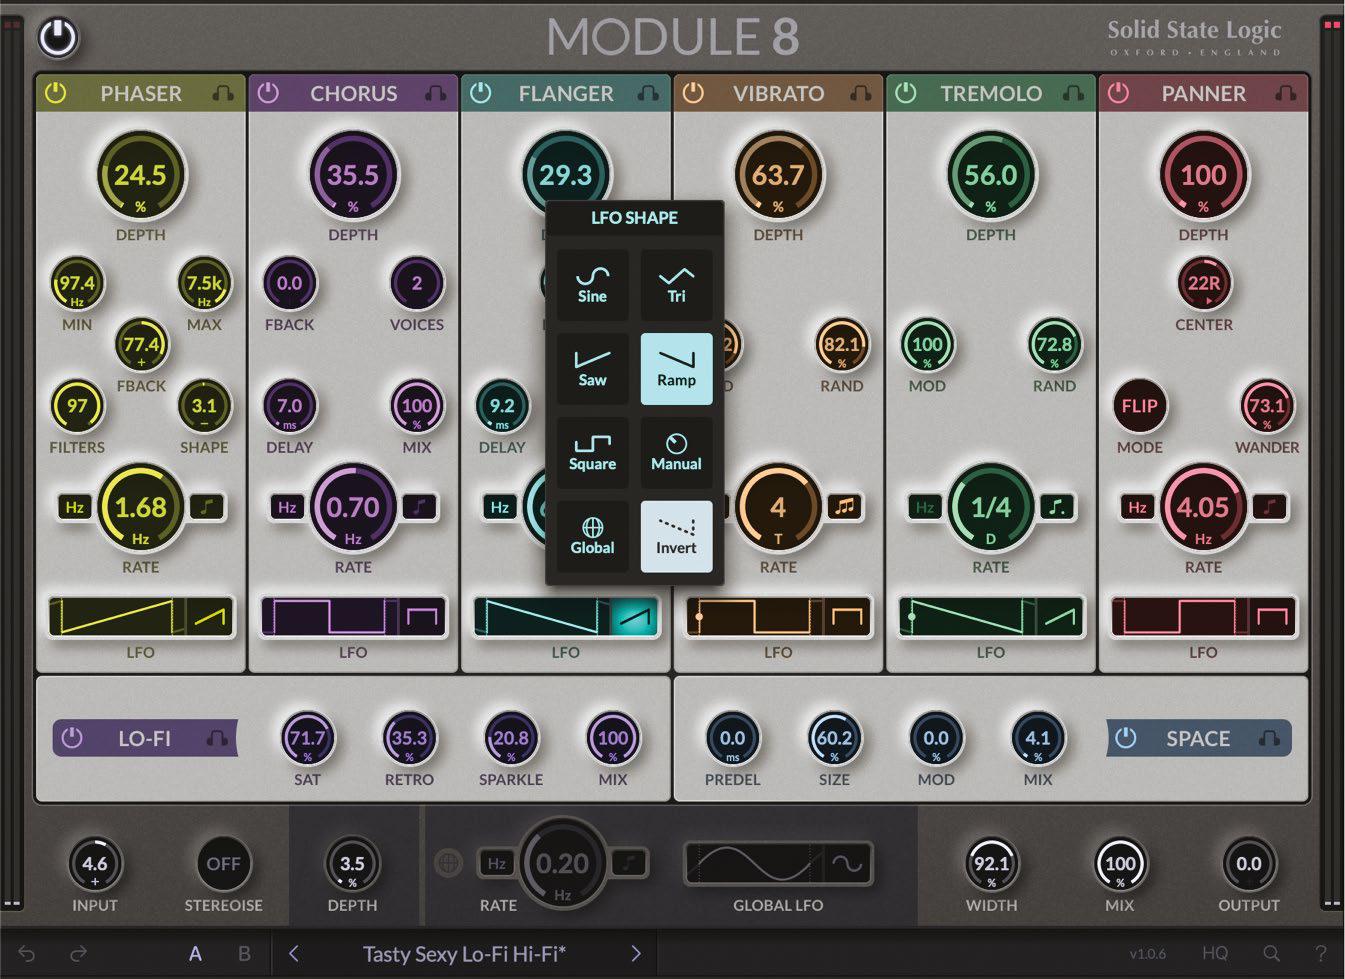Click the undo arrow icon
This screenshot has width=1345, height=979.
pyautogui.click(x=28, y=953)
